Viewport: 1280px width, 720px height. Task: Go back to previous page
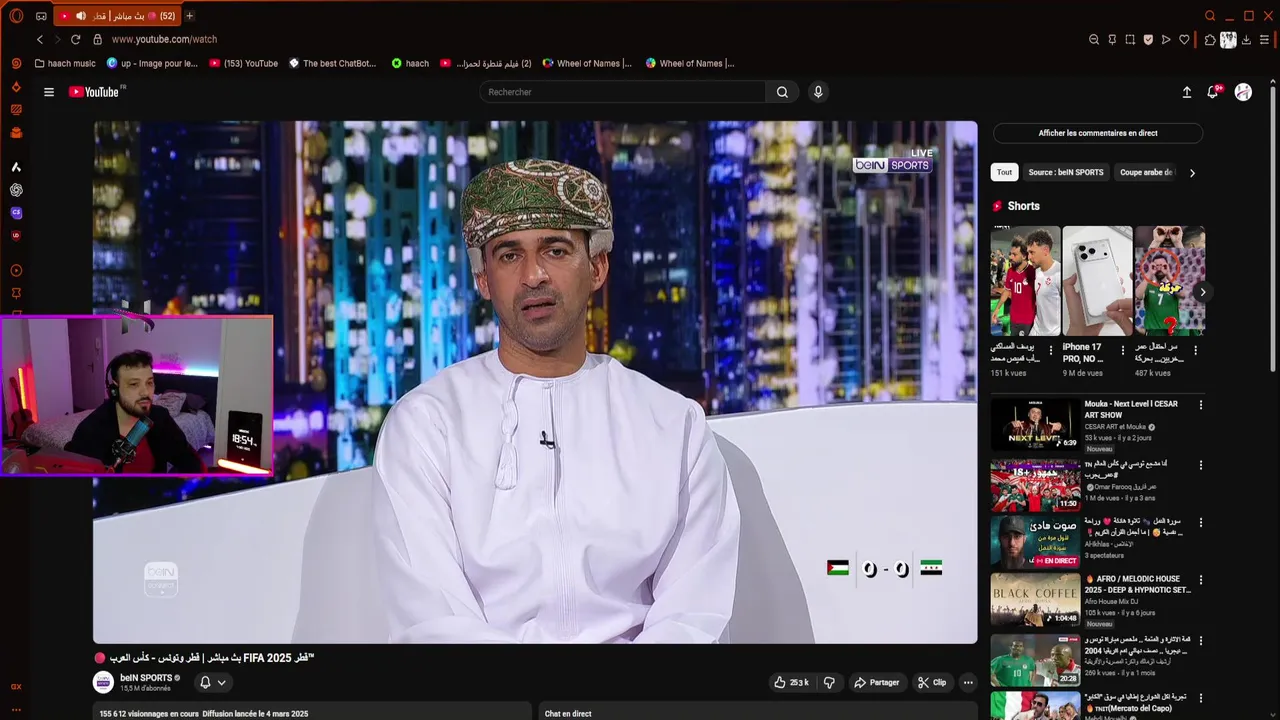coord(40,39)
